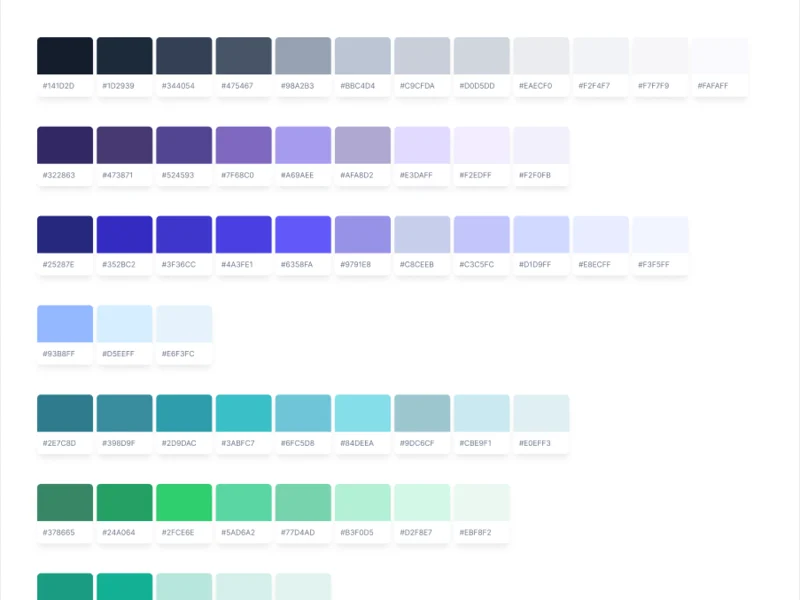Choose the bright indigo swatch #4A3FE1

click(244, 234)
